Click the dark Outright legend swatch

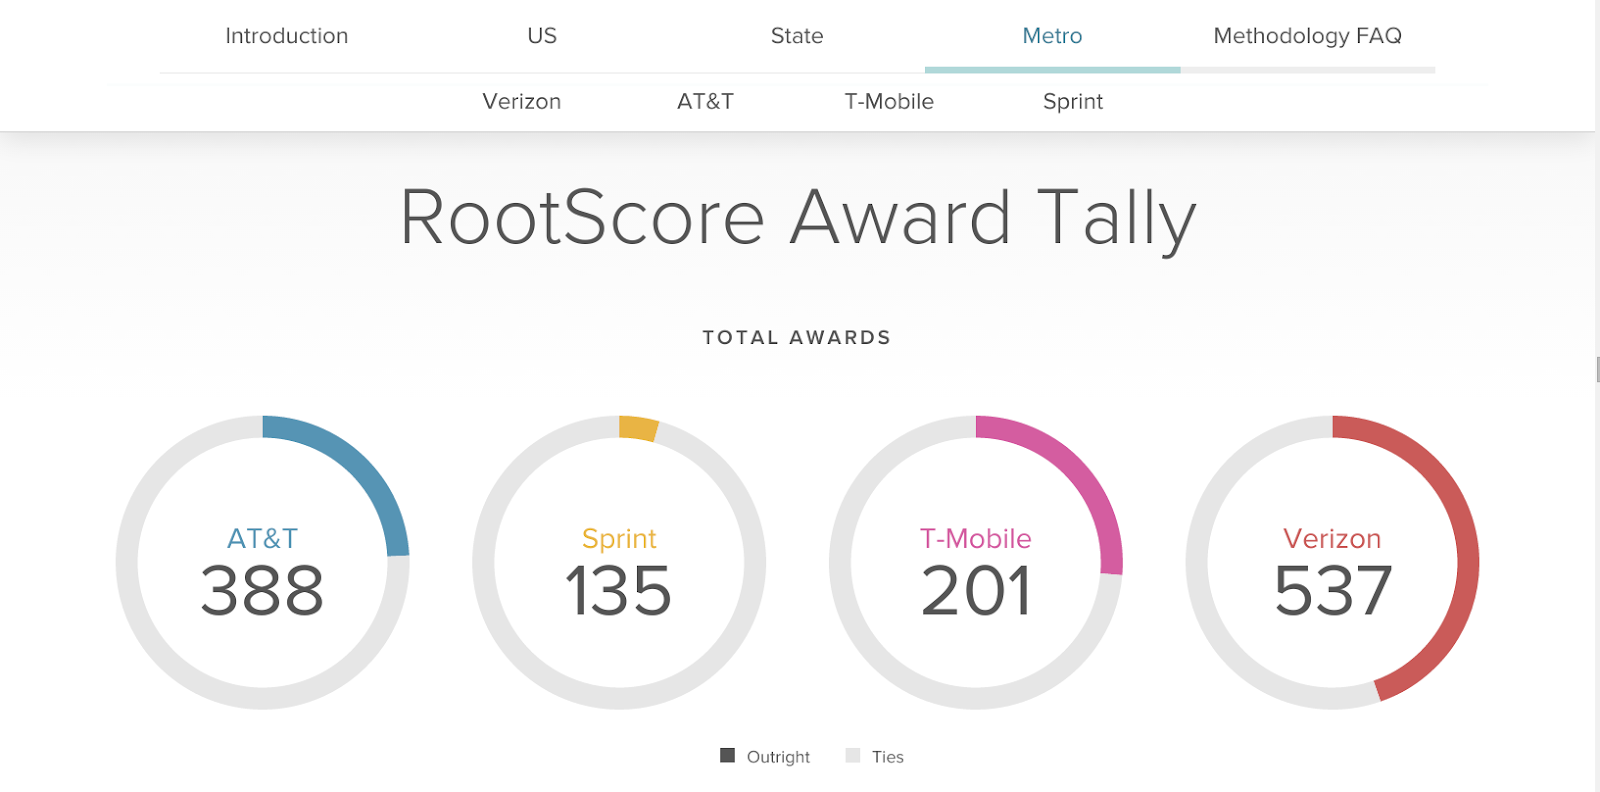[x=727, y=755]
